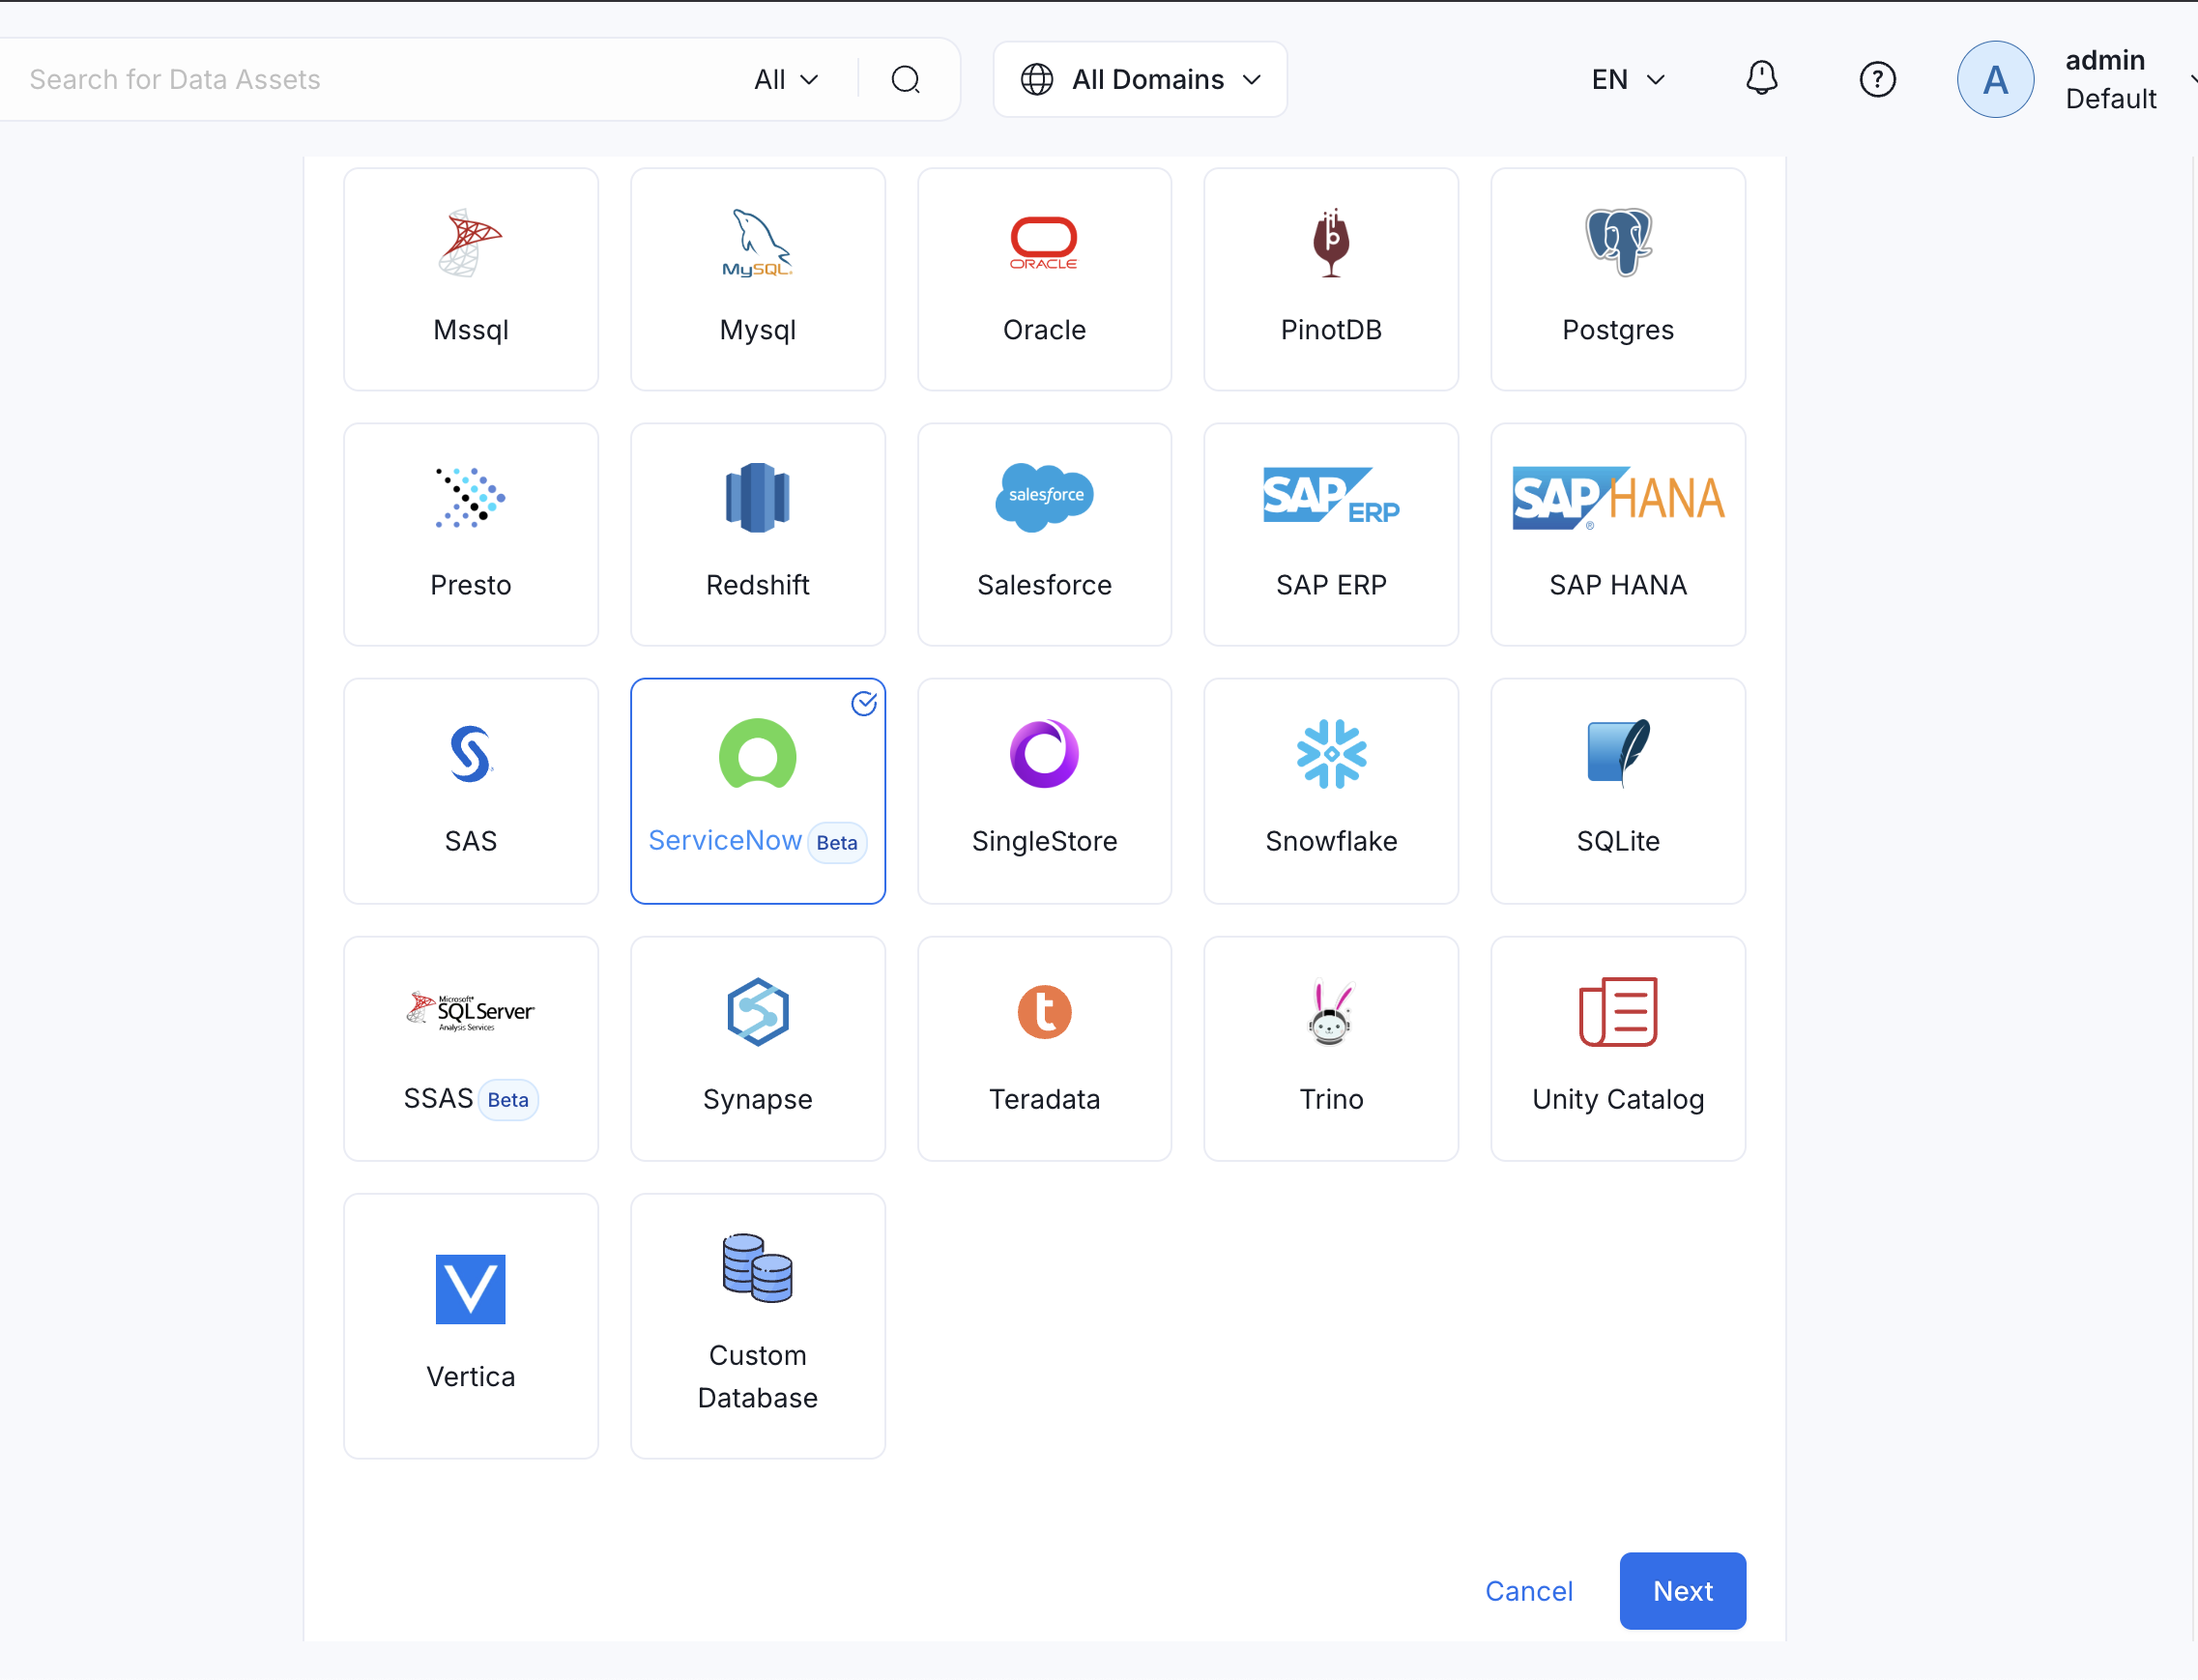The height and width of the screenshot is (1680, 2198).
Task: Click the Next button
Action: point(1682,1590)
